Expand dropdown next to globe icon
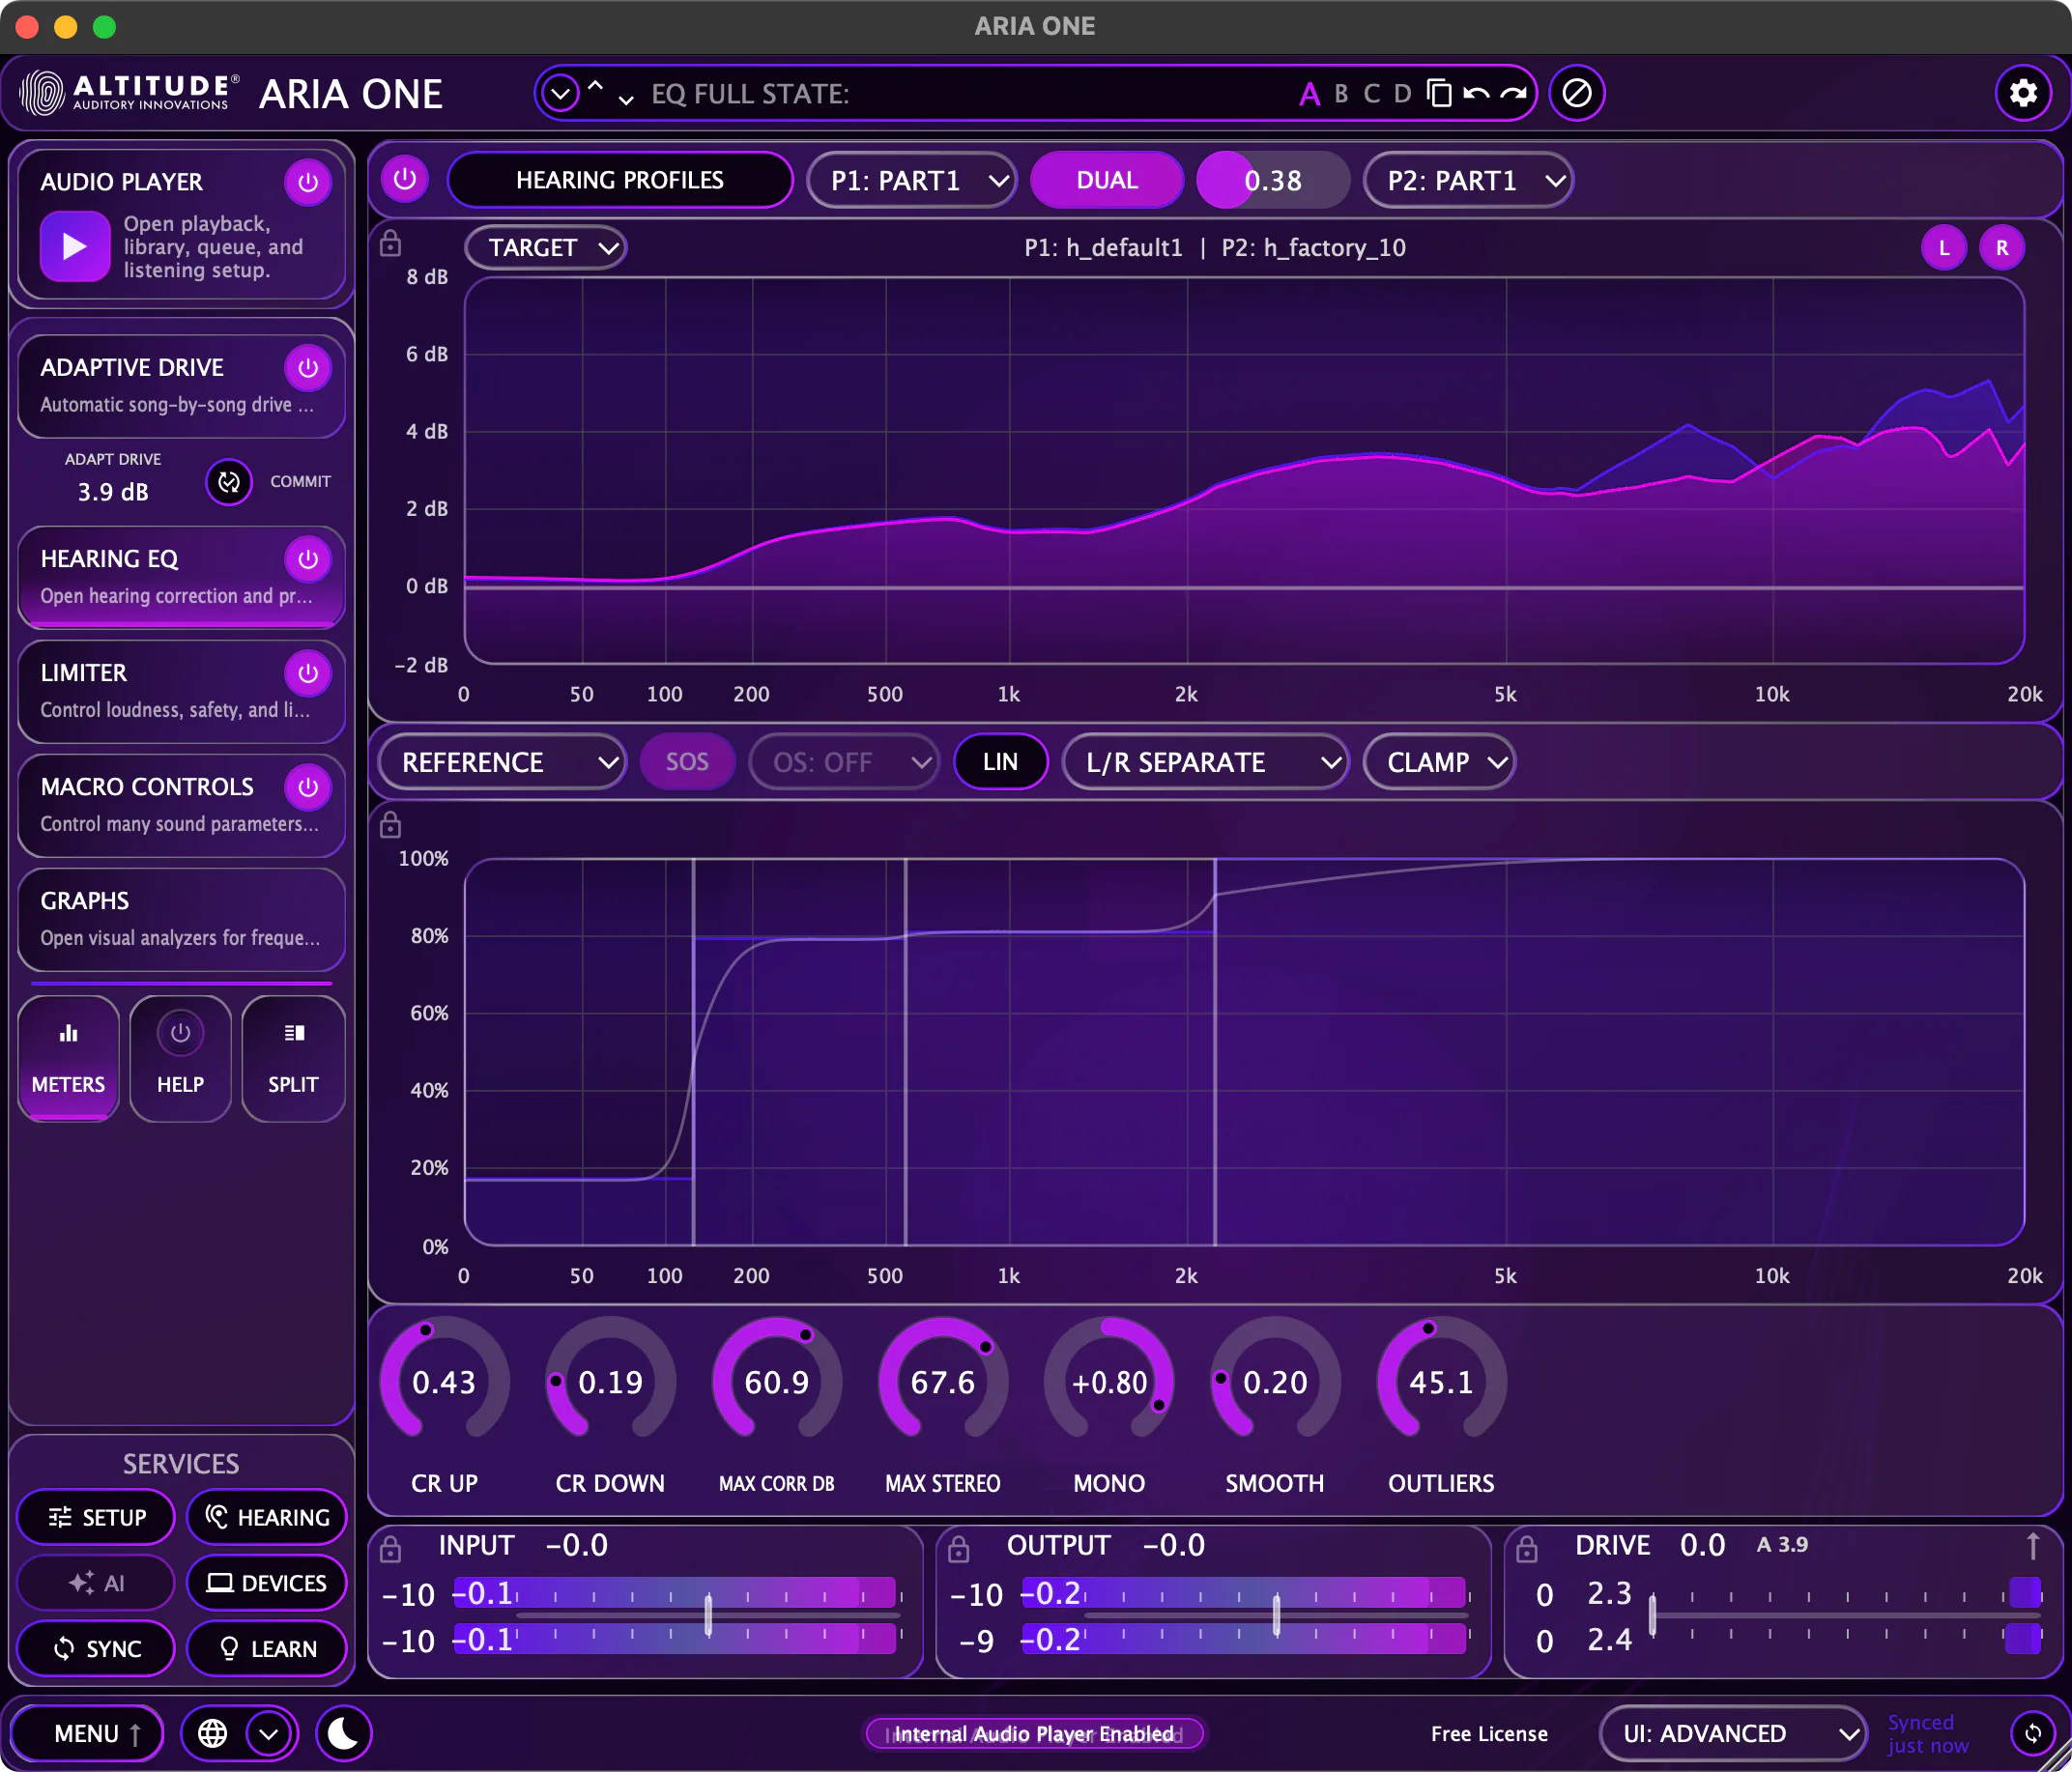Image resolution: width=2072 pixels, height=1772 pixels. 269,1733
